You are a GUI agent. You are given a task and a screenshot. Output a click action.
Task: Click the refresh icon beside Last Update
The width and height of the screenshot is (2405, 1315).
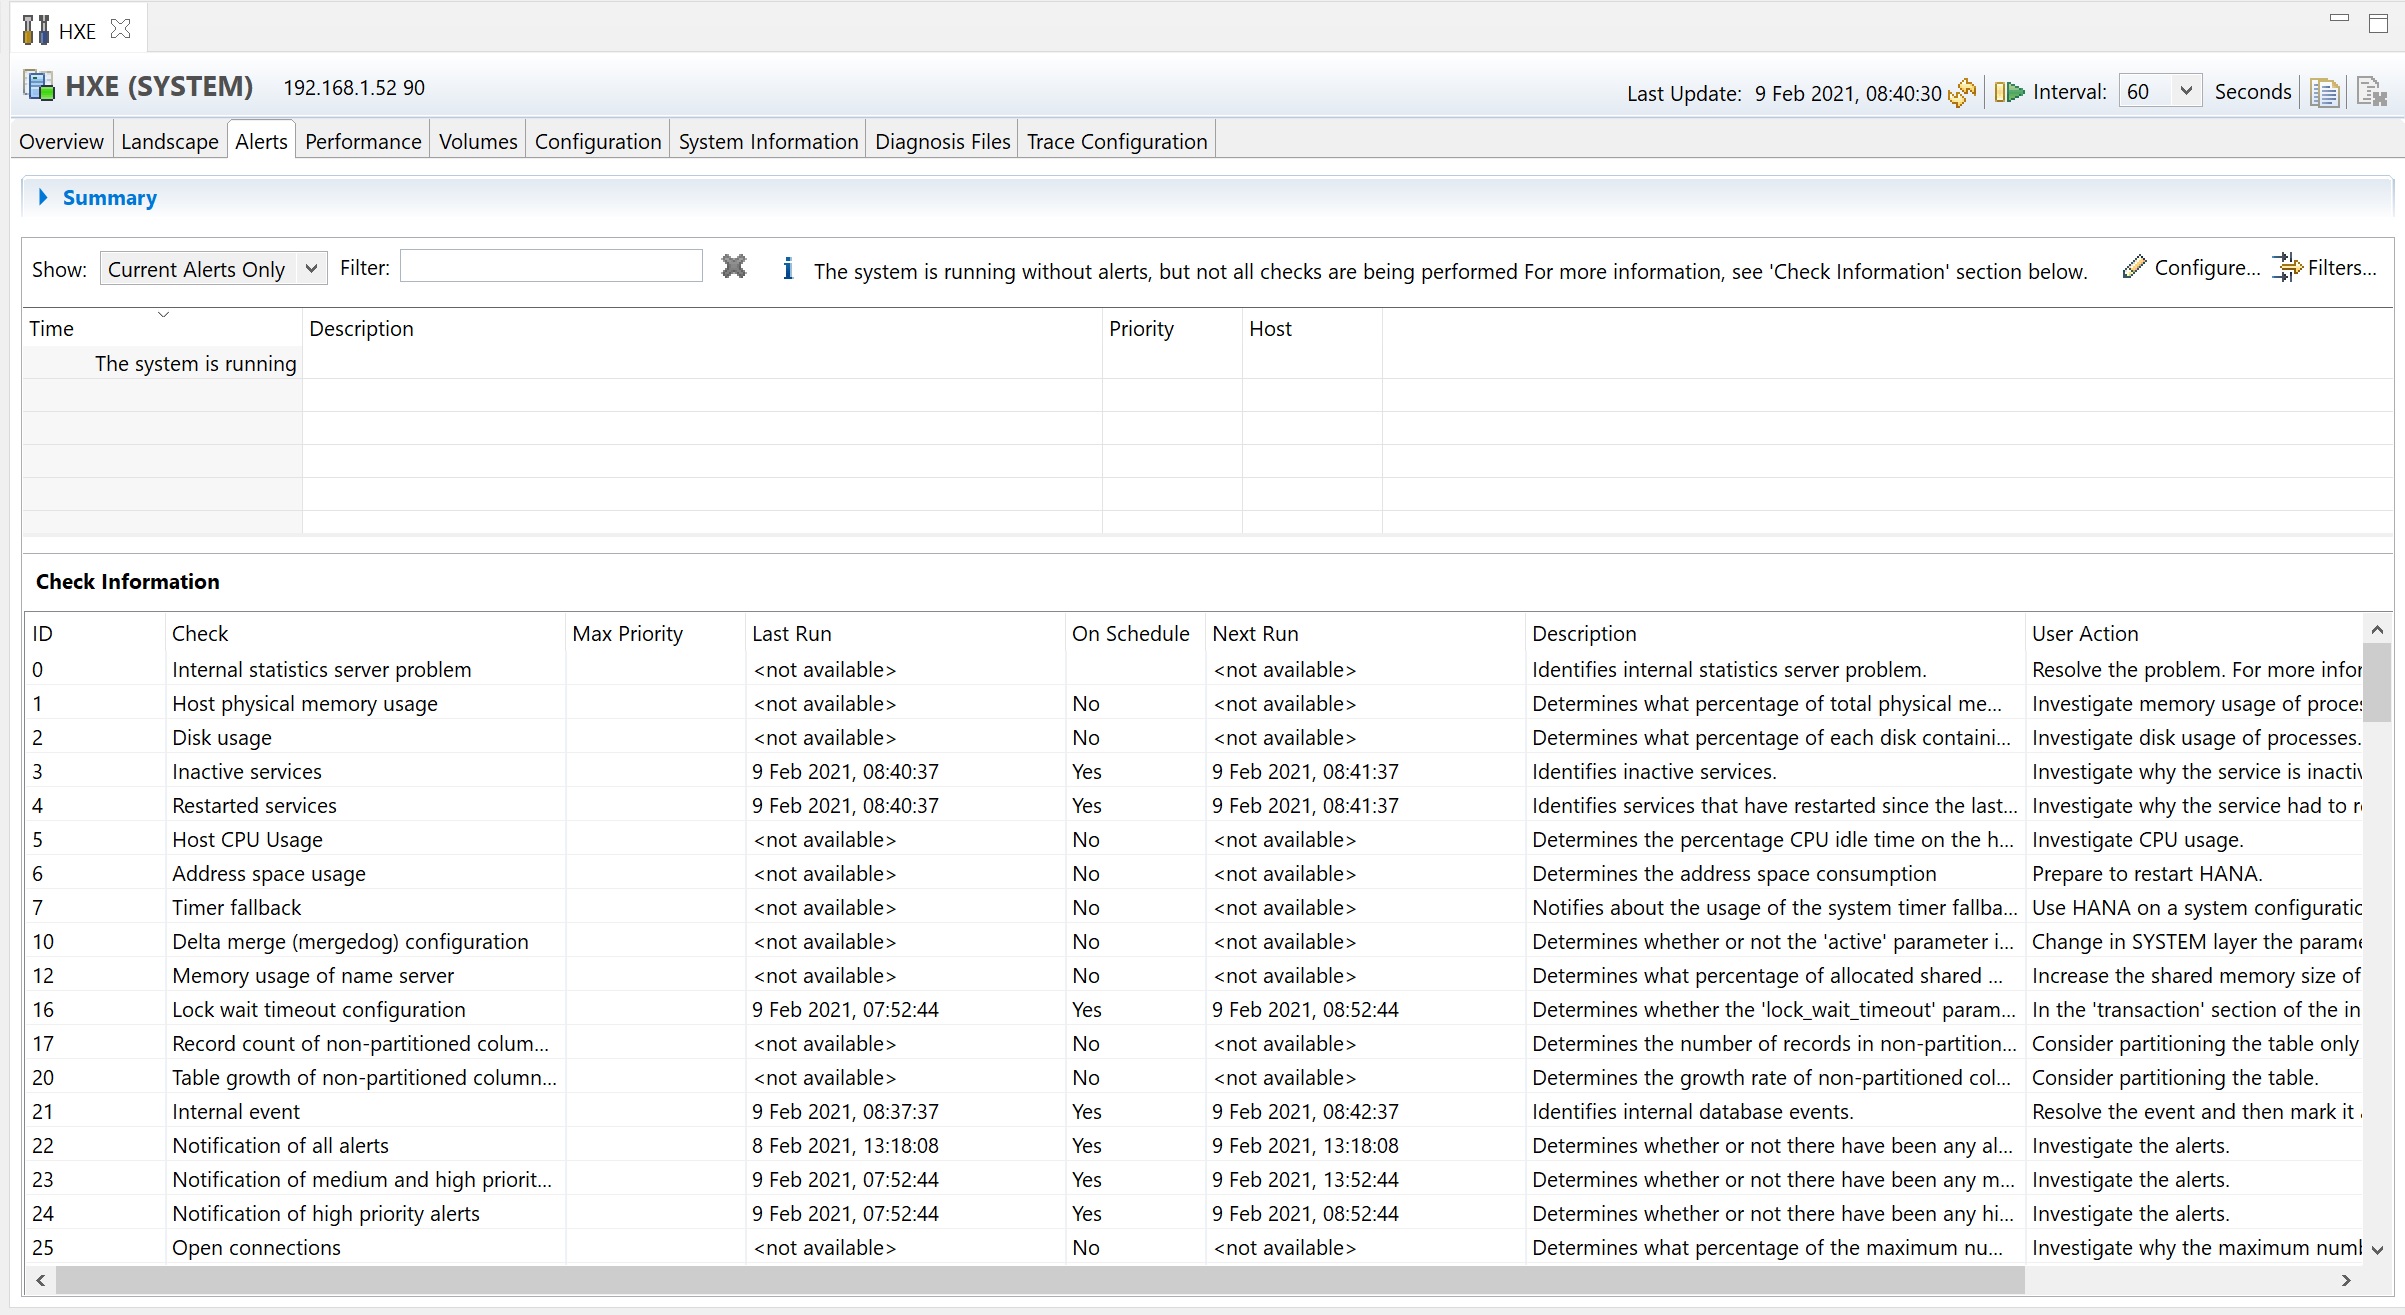tap(1962, 92)
